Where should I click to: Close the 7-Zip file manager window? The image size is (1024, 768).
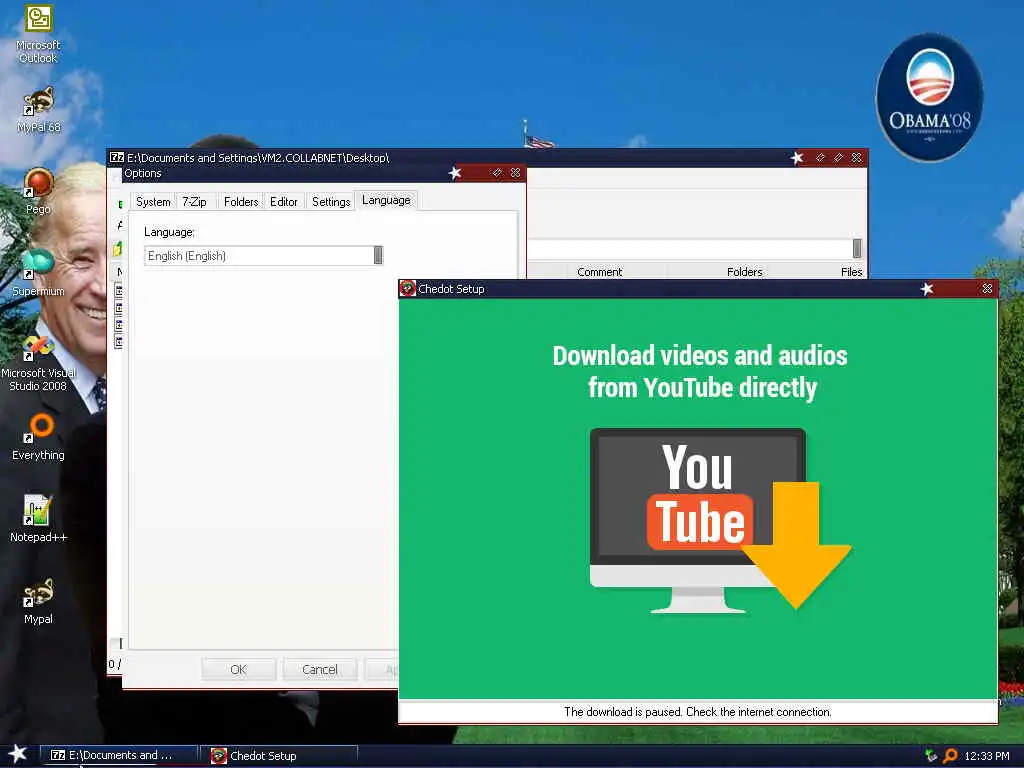(857, 157)
